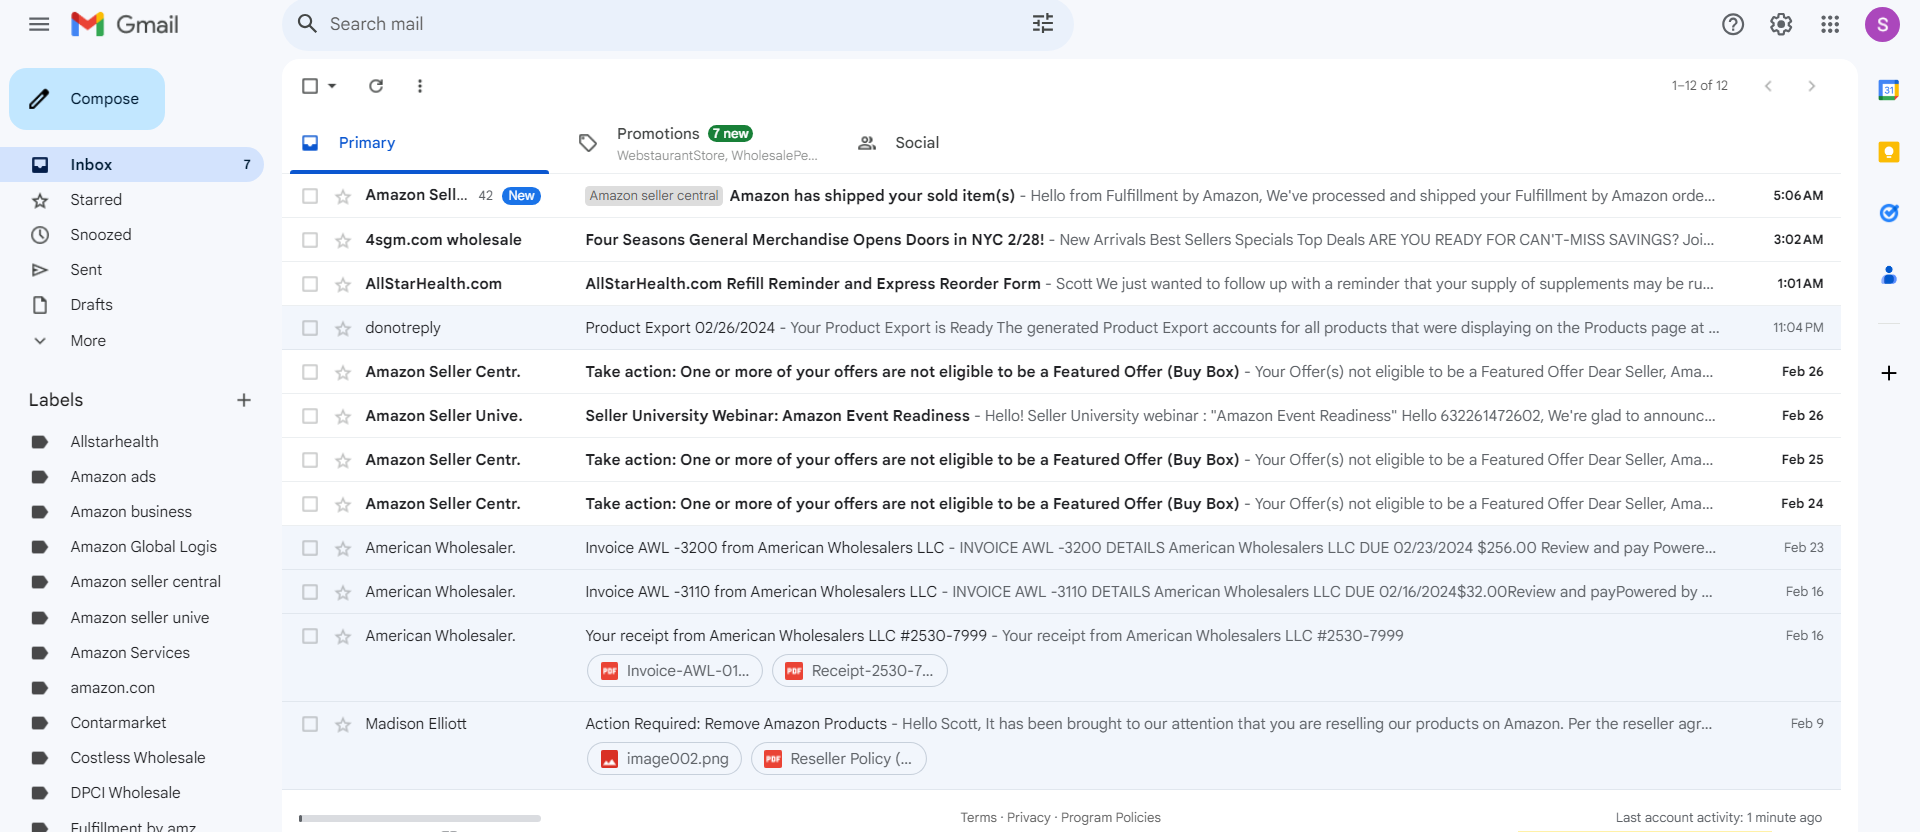Open the Terms link
The width and height of the screenshot is (1920, 832).
click(x=978, y=818)
